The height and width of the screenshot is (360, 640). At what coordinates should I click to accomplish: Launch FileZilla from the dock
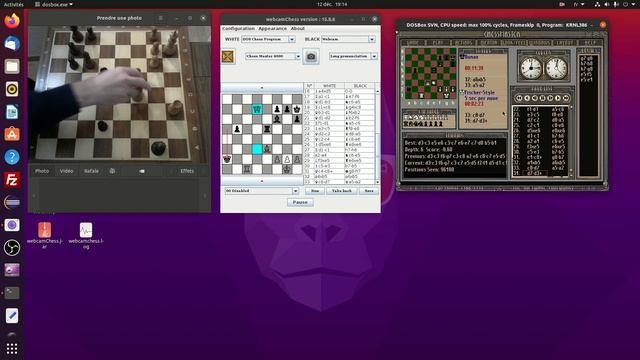[x=12, y=180]
